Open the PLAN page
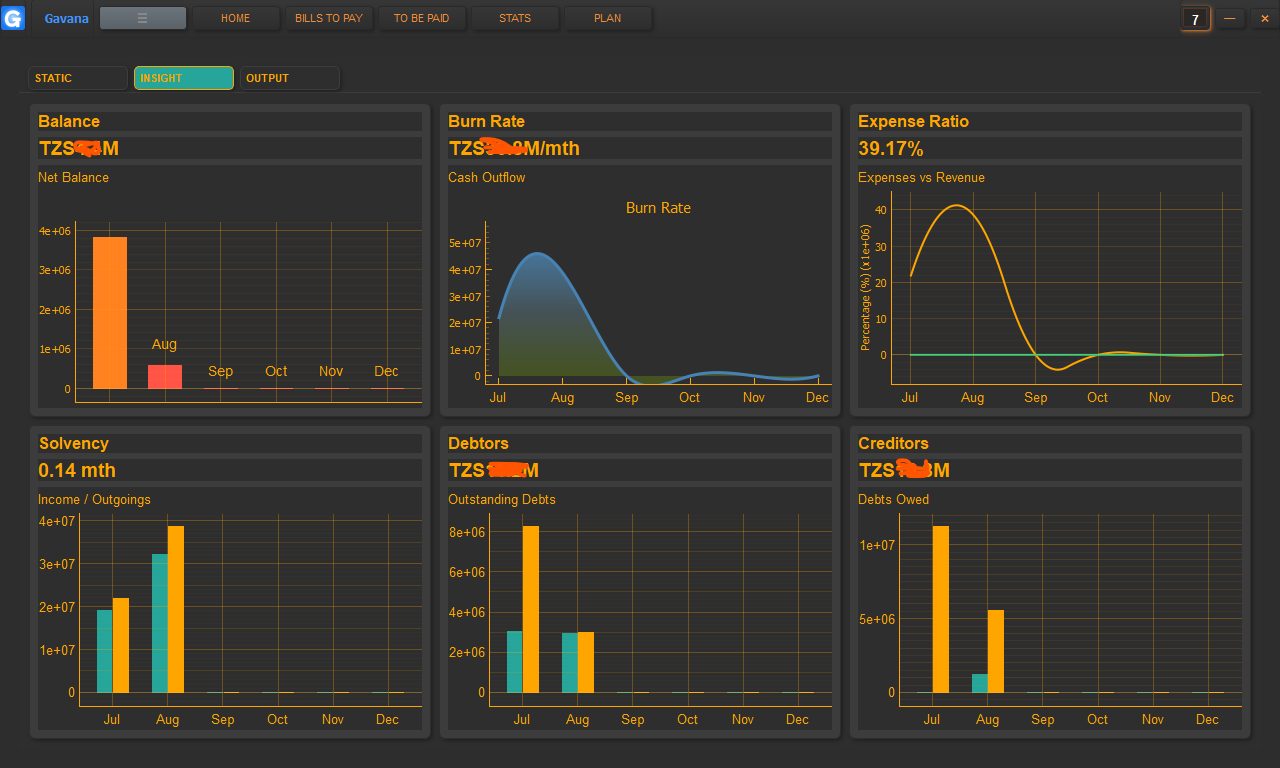 [x=608, y=18]
